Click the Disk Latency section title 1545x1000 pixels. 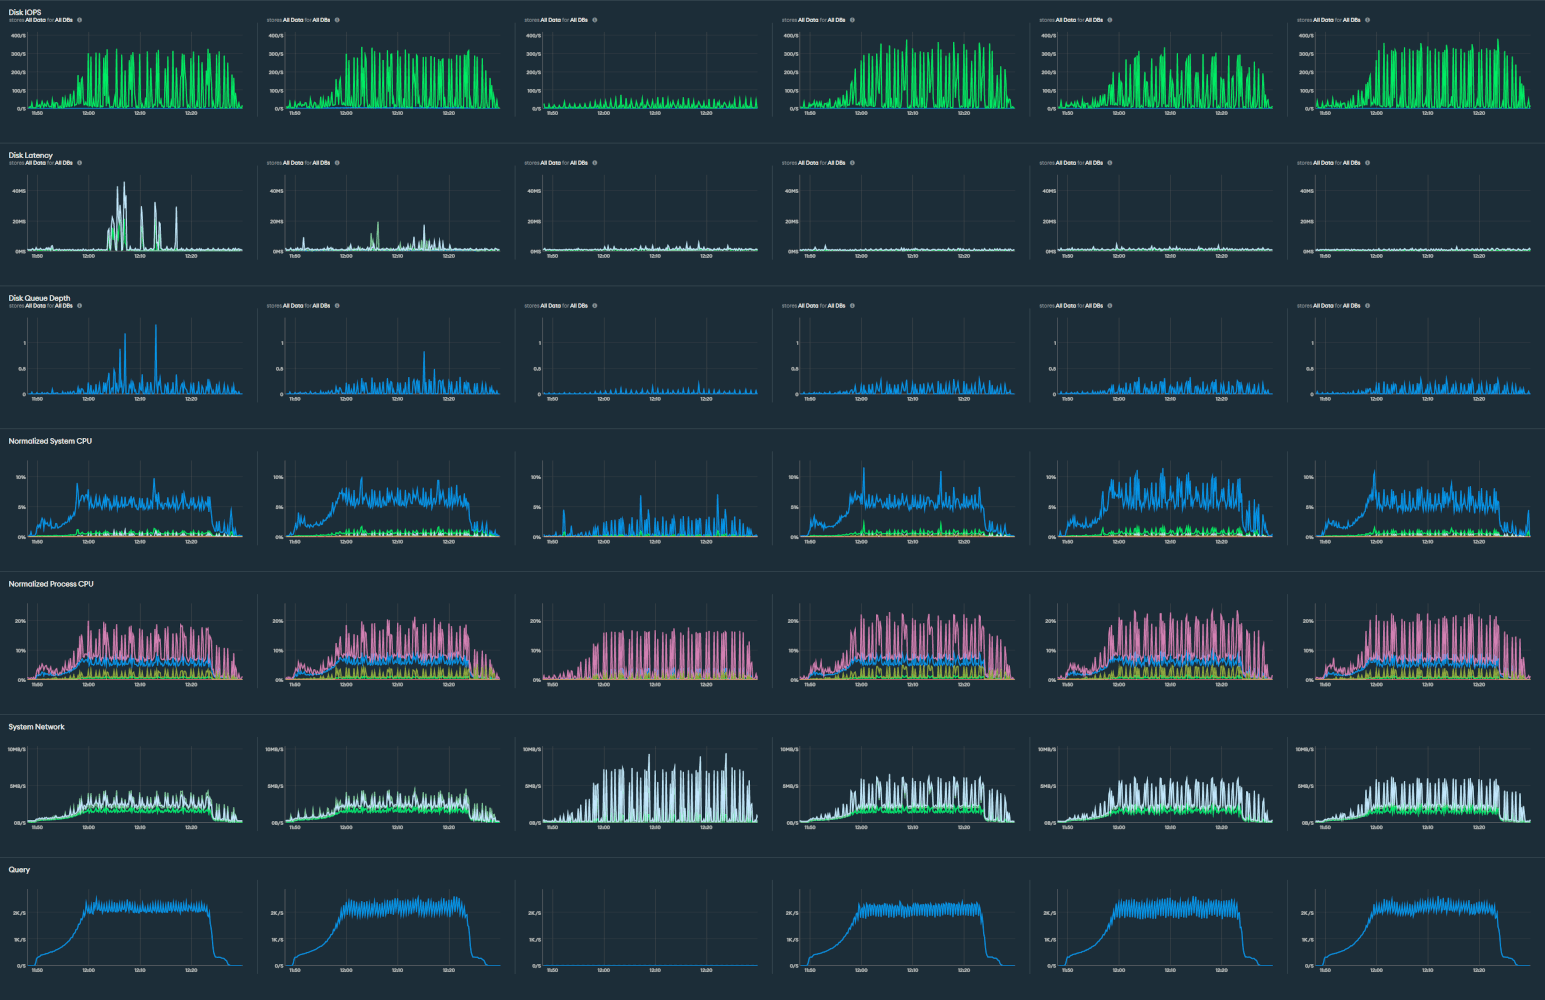click(29, 155)
